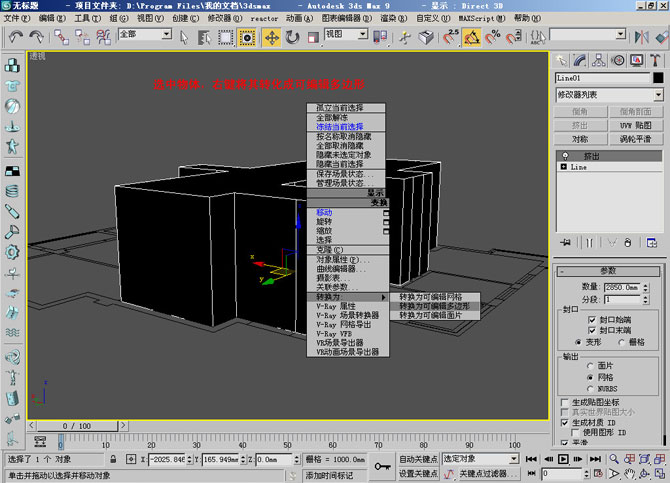The width and height of the screenshot is (670, 483).
Task: Toggle the 封口始端 checkbox
Action: [591, 318]
